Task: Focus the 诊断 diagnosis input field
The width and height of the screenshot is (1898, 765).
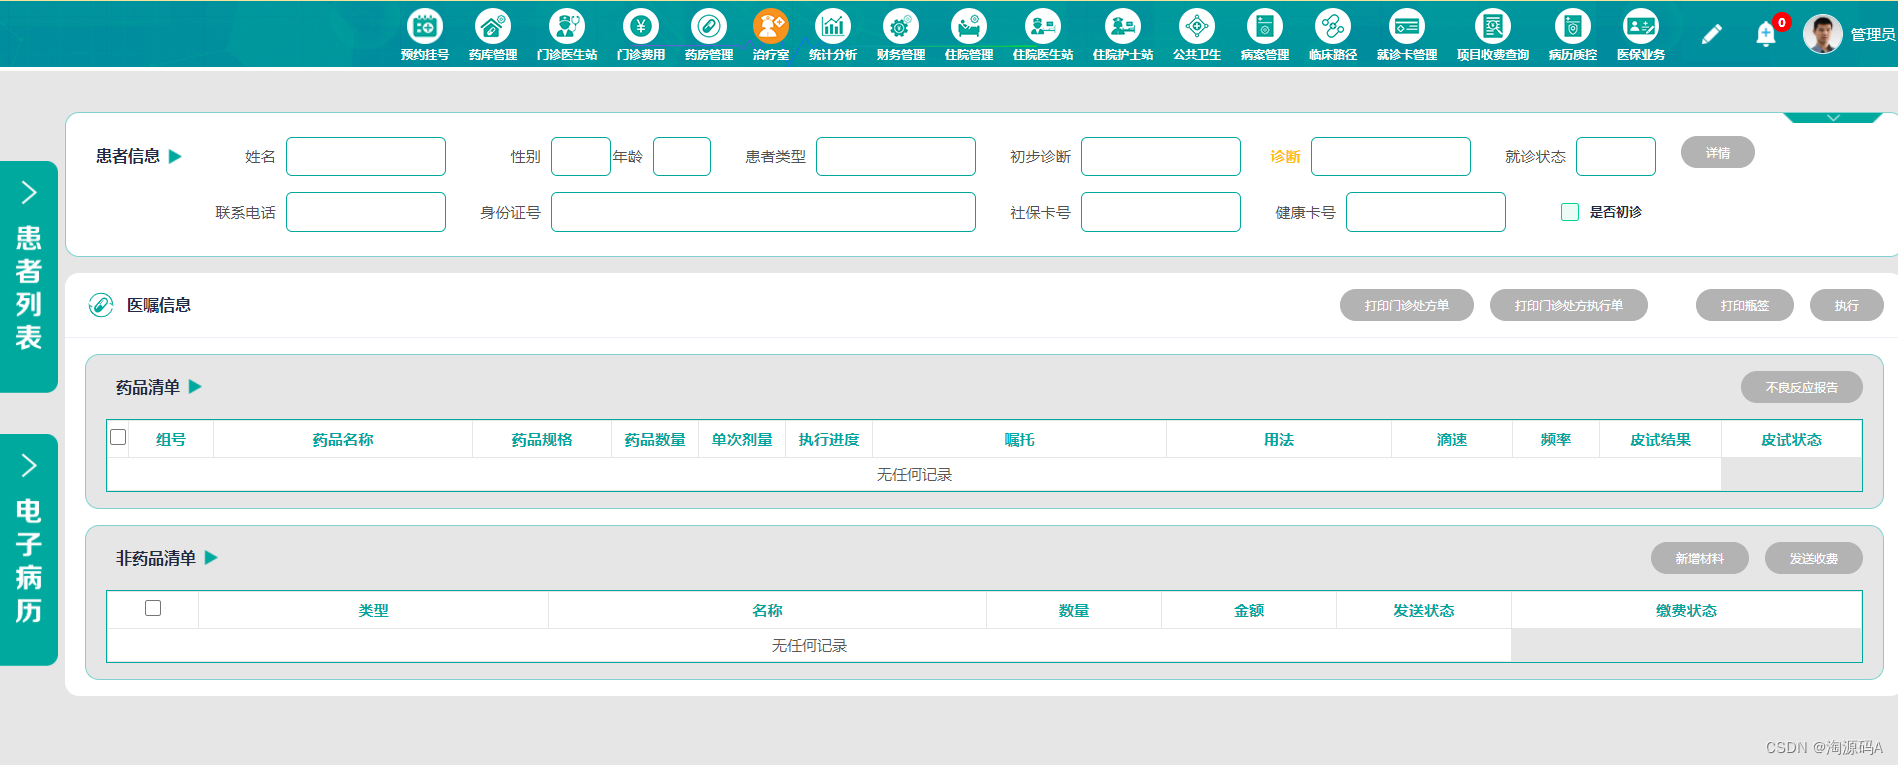Action: 1391,156
